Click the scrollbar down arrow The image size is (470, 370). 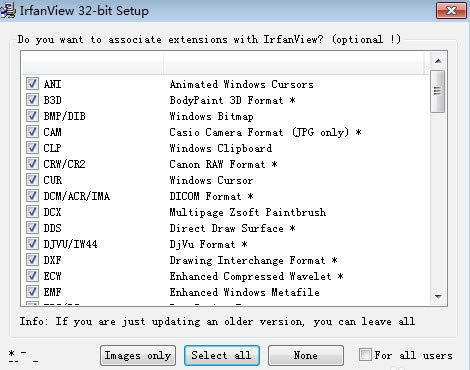pos(438,296)
